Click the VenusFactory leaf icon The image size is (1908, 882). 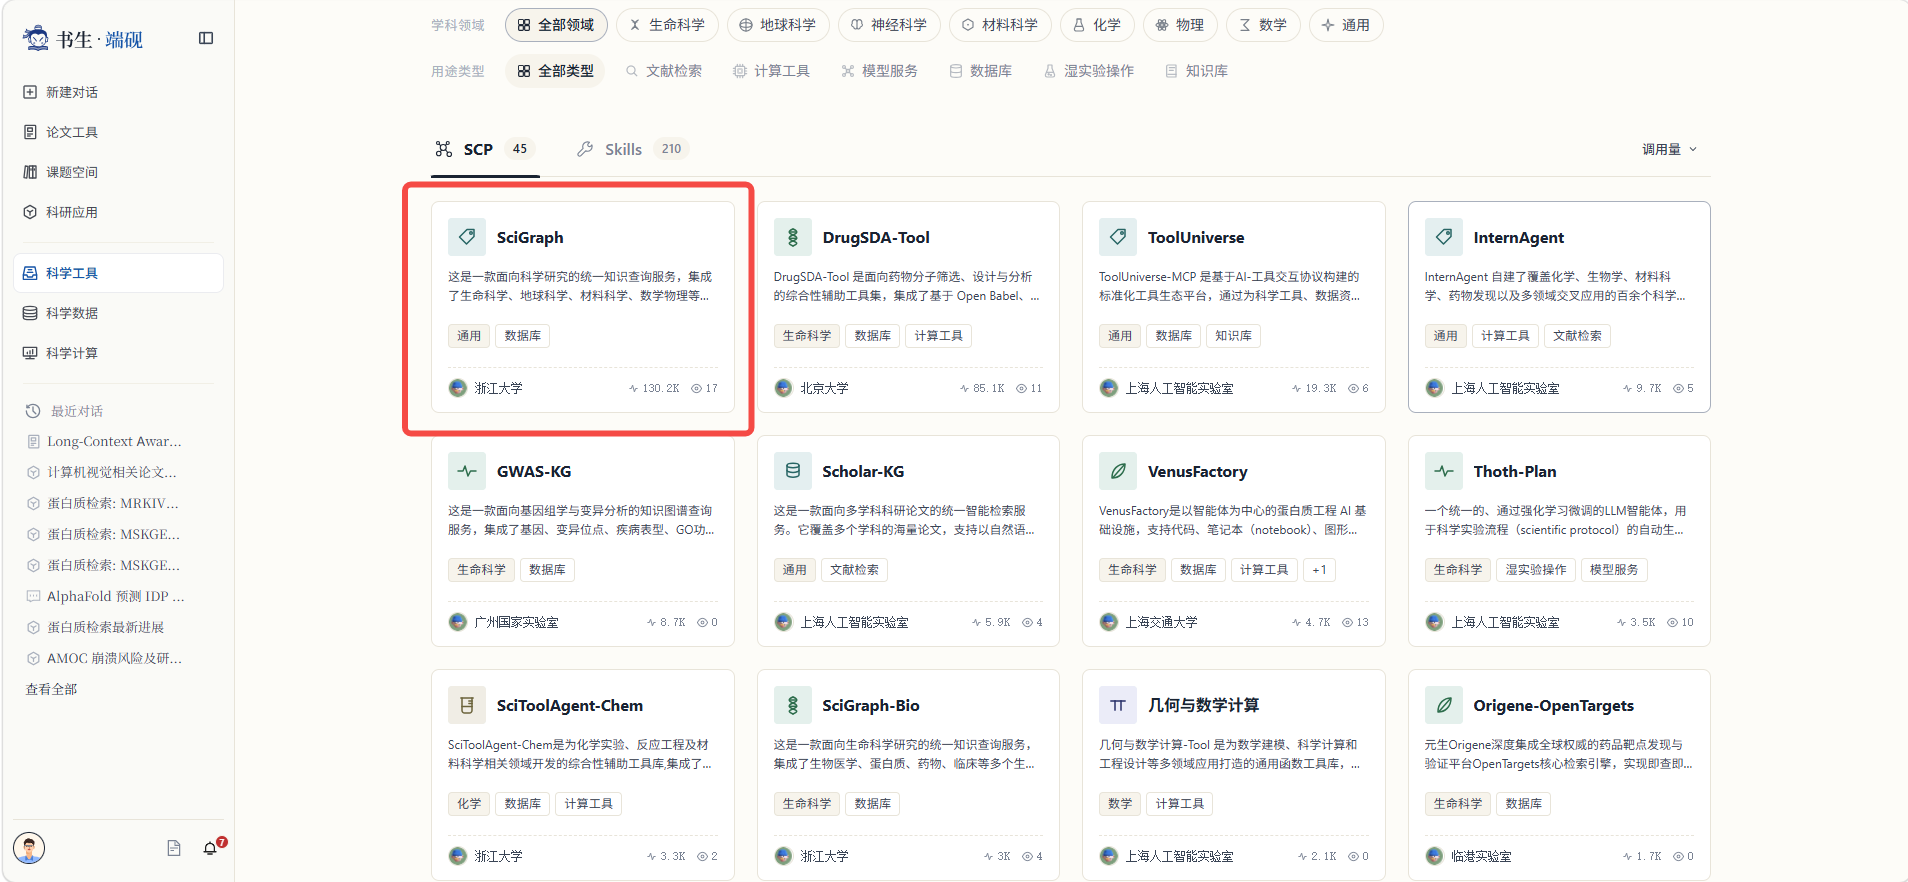(1118, 471)
